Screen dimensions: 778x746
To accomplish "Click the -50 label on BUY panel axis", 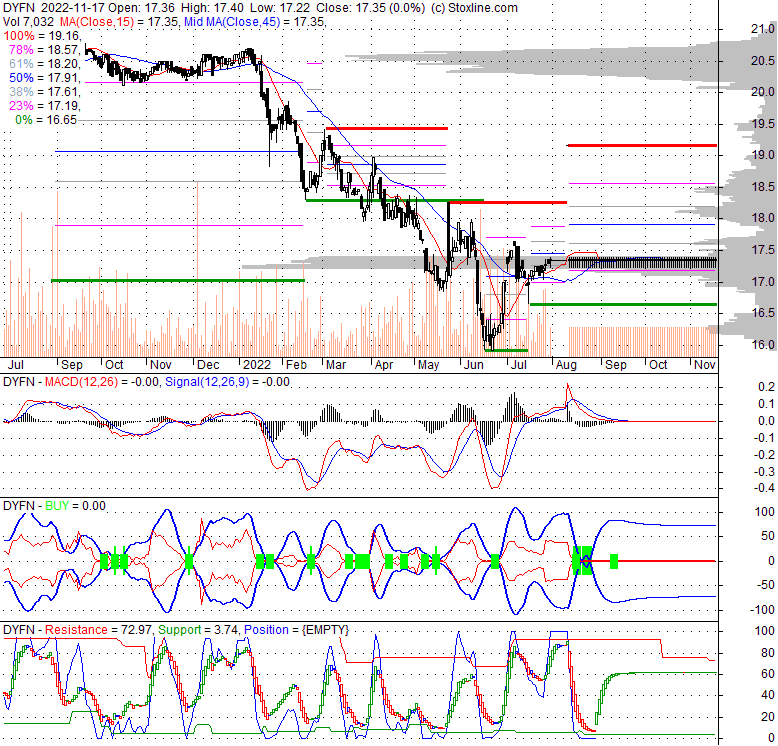I will tap(765, 585).
